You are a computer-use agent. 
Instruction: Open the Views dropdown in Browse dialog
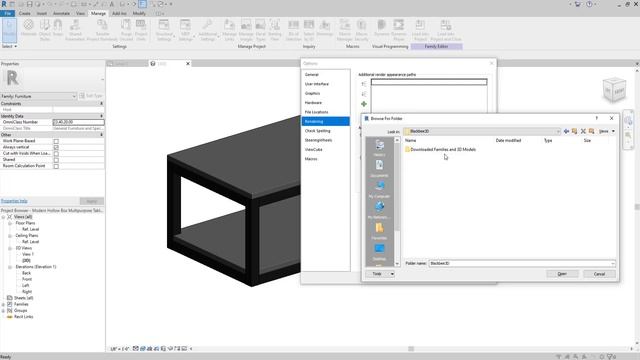coord(607,131)
